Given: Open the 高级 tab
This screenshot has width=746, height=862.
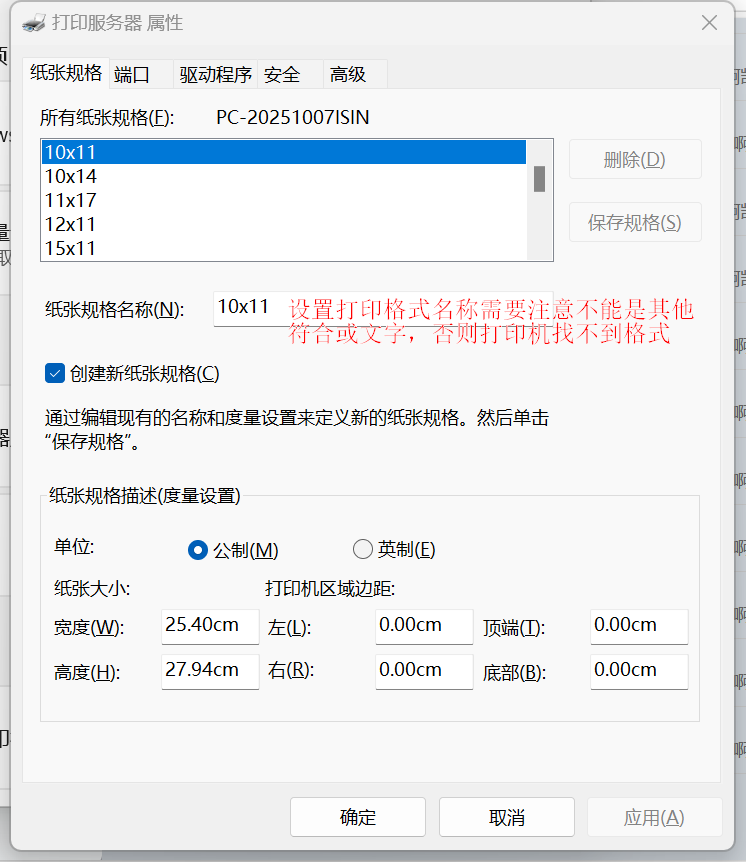Looking at the screenshot, I should tap(355, 74).
